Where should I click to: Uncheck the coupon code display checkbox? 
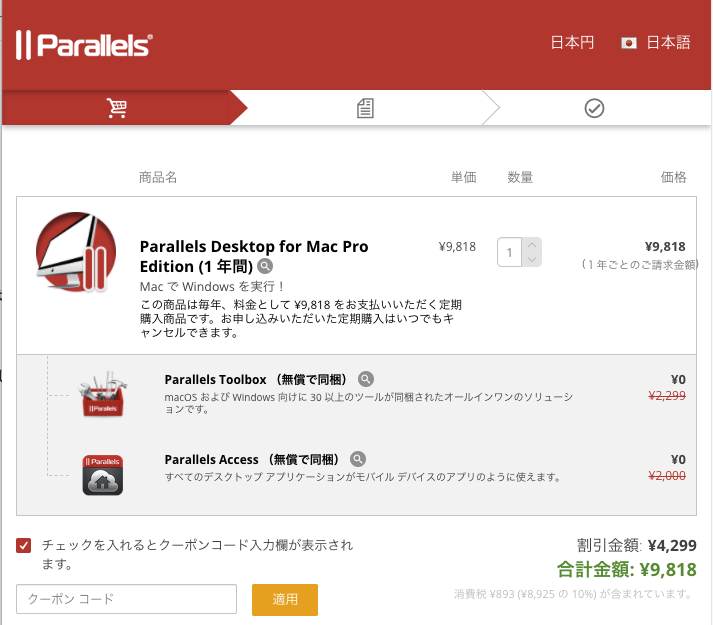pos(23,545)
